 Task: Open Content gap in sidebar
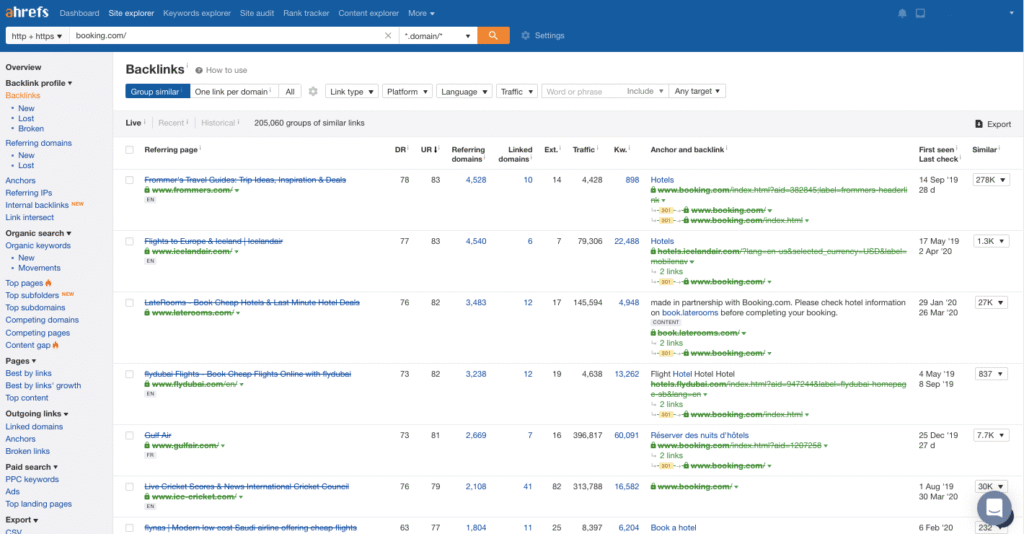point(28,345)
